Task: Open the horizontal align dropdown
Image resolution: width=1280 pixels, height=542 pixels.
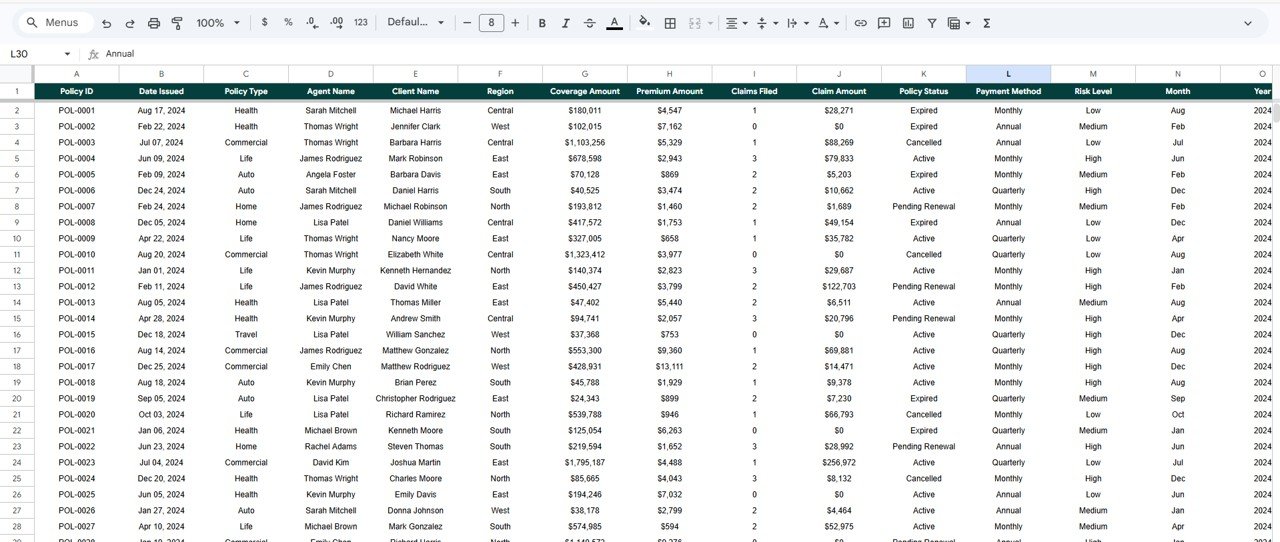Action: (x=737, y=23)
